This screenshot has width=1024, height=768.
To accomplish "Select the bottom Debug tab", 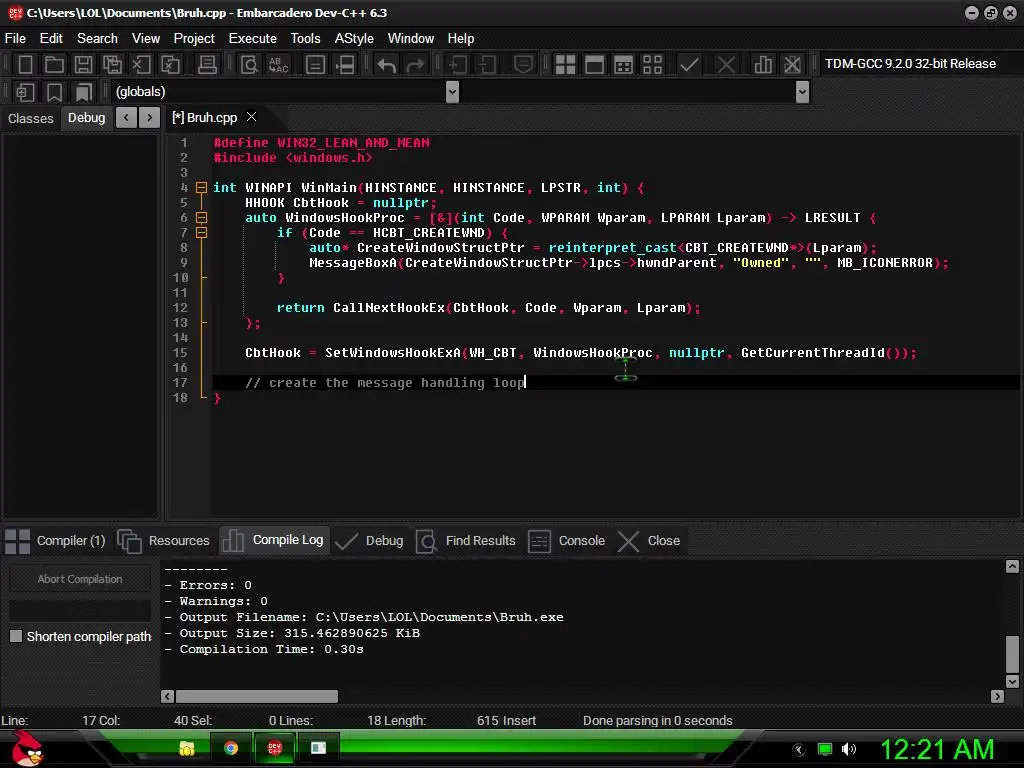I will (370, 541).
